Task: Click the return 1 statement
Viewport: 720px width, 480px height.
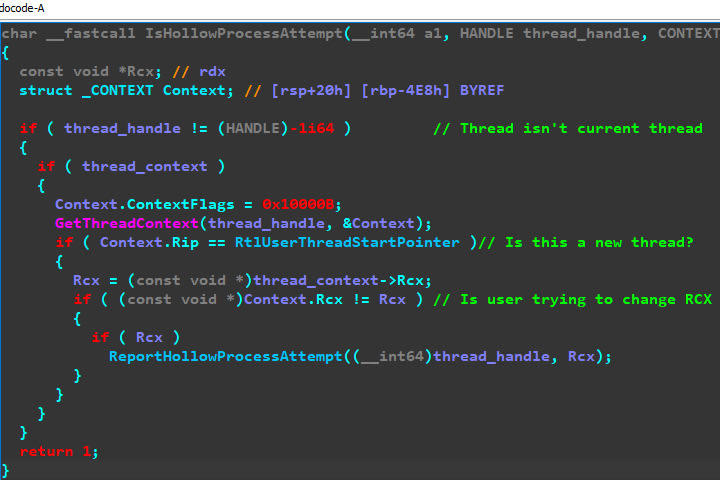Action: click(58, 451)
